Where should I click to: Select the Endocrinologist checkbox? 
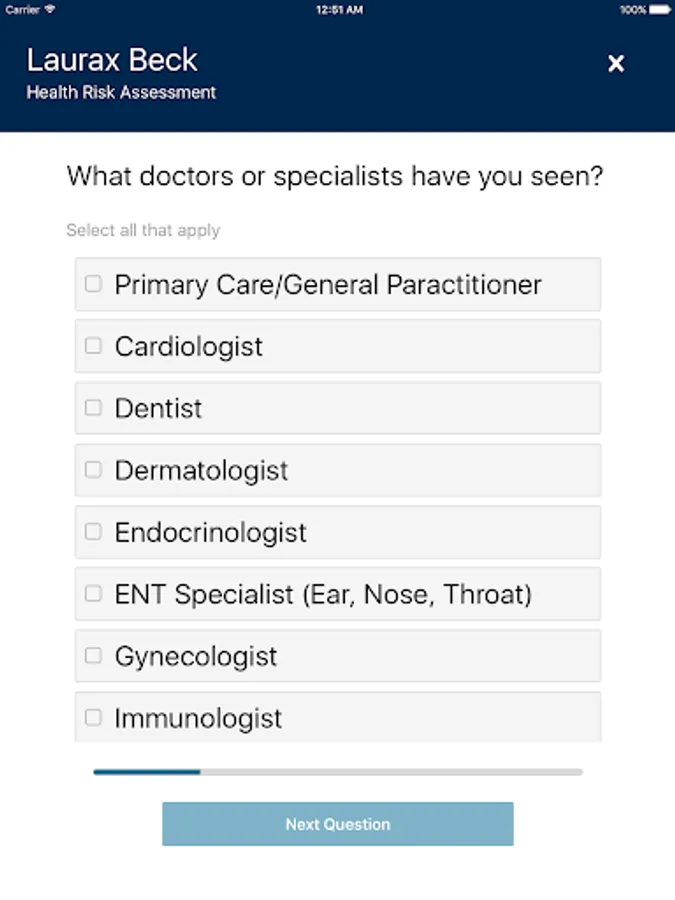(93, 532)
